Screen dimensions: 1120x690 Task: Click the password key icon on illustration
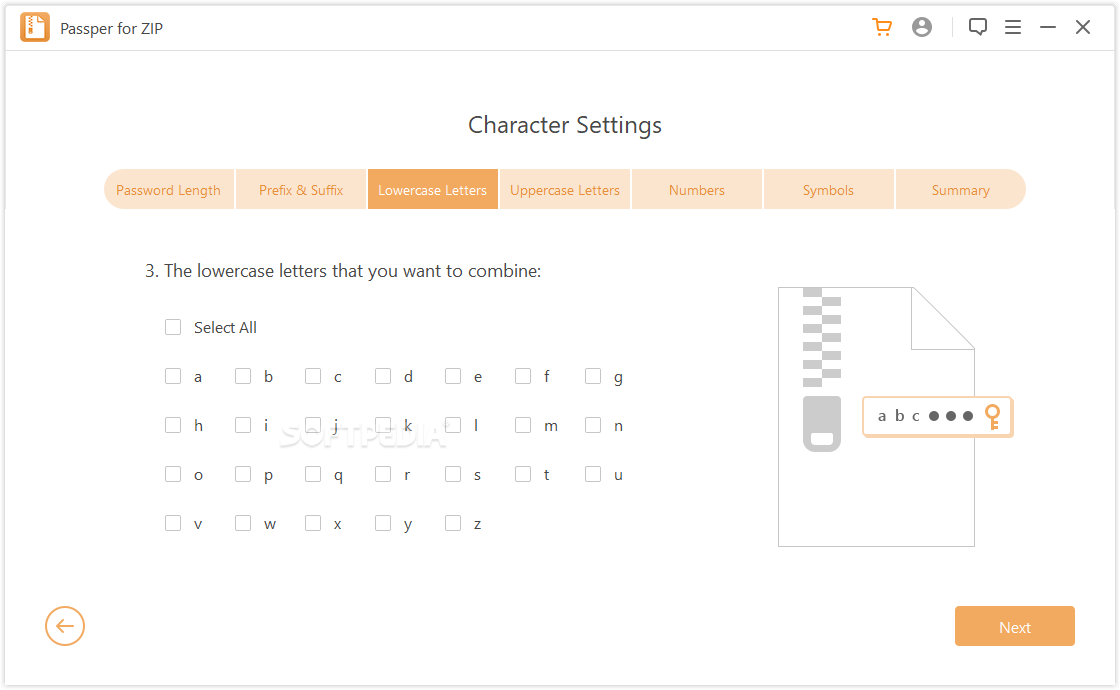point(992,416)
